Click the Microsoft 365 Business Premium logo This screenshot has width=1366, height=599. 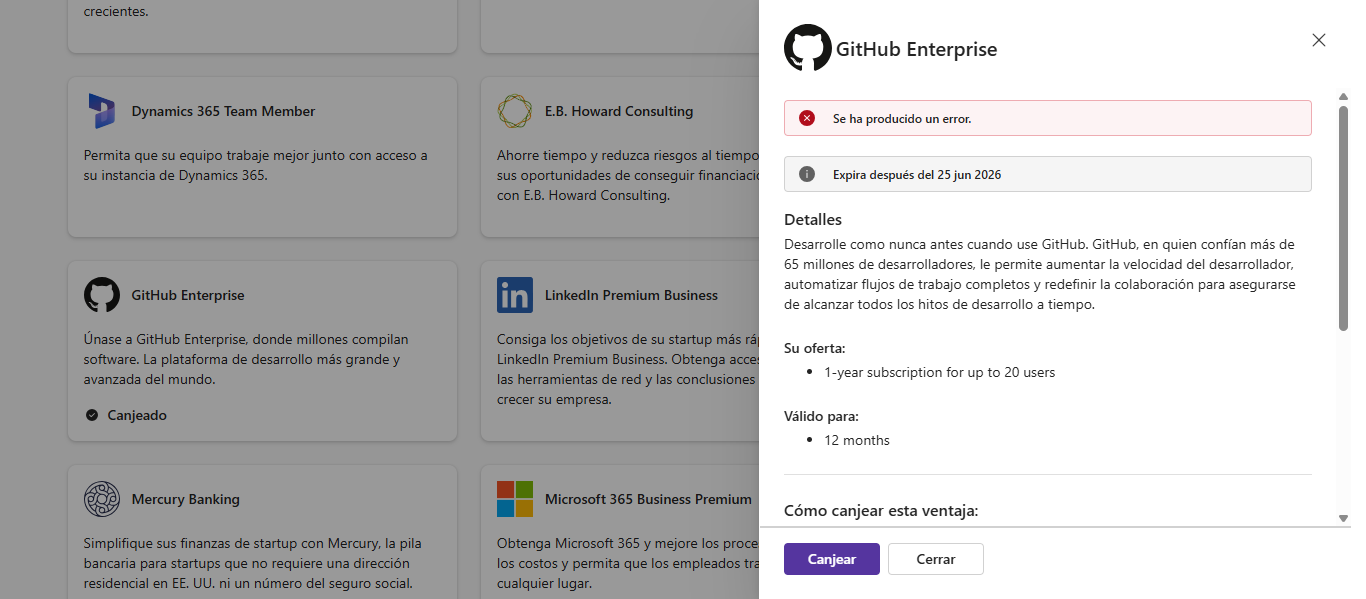515,499
